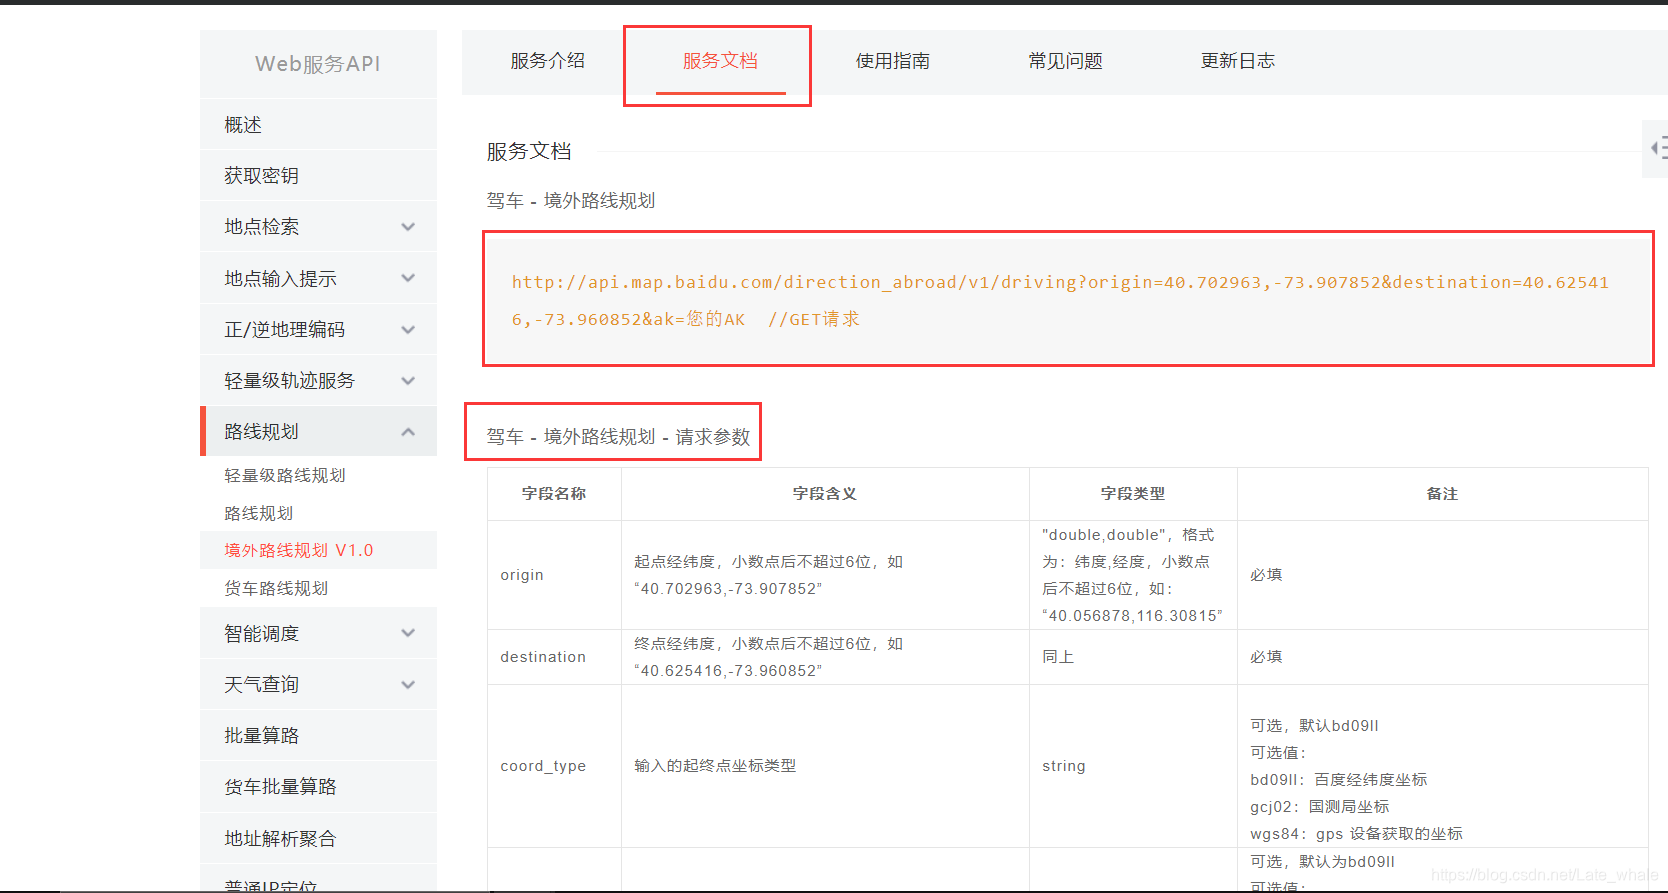Expand the 地点检索 chevron
The width and height of the screenshot is (1668, 893).
(408, 227)
